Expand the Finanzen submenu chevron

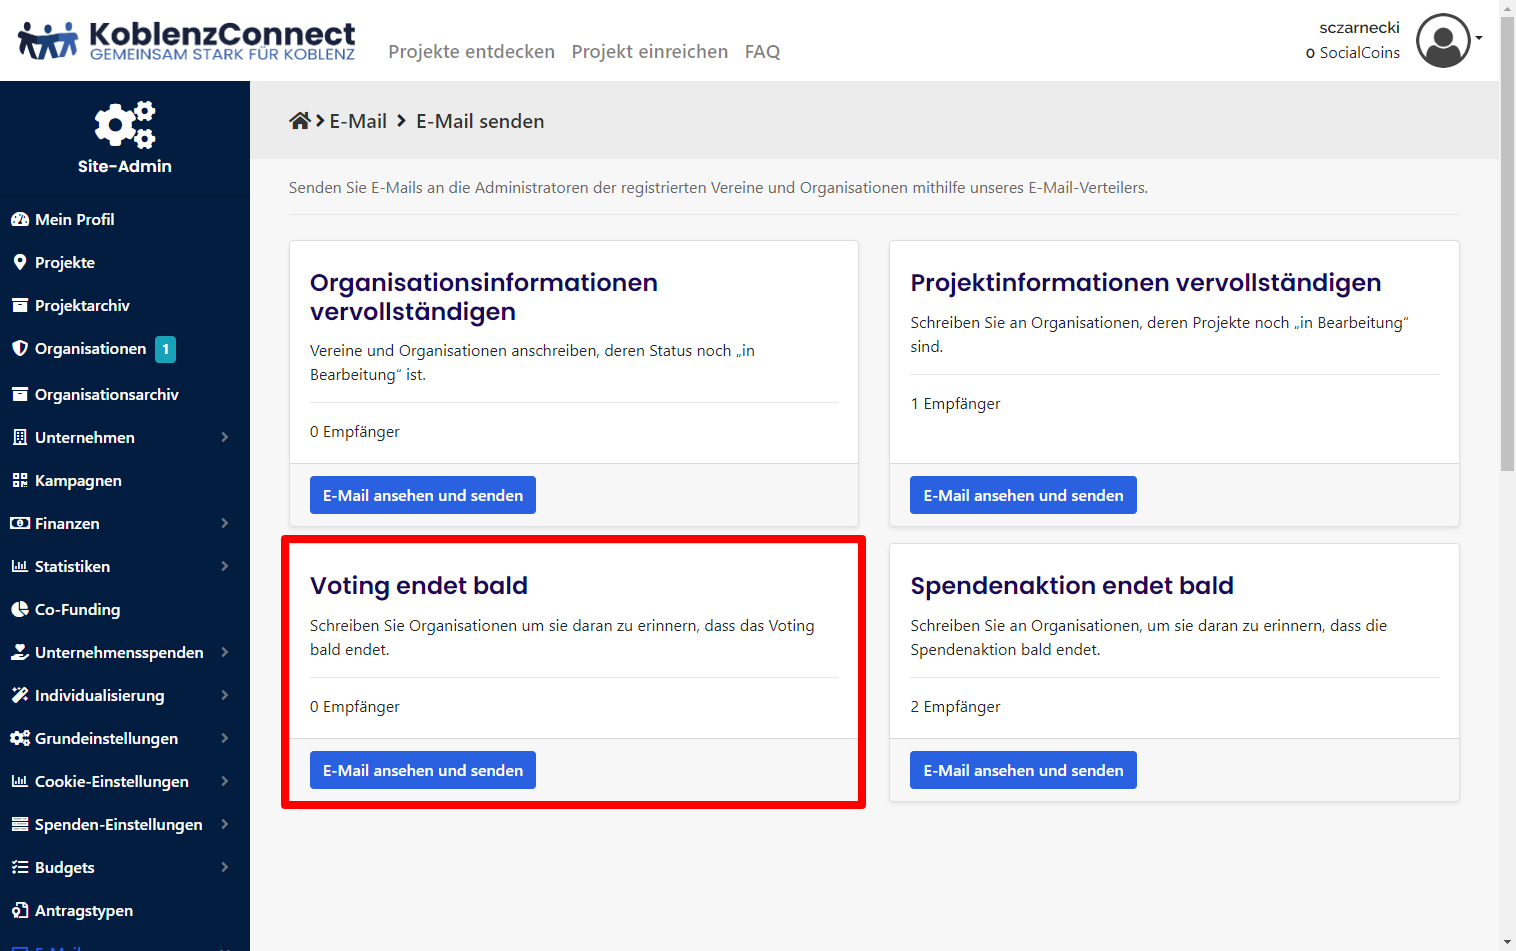[225, 523]
